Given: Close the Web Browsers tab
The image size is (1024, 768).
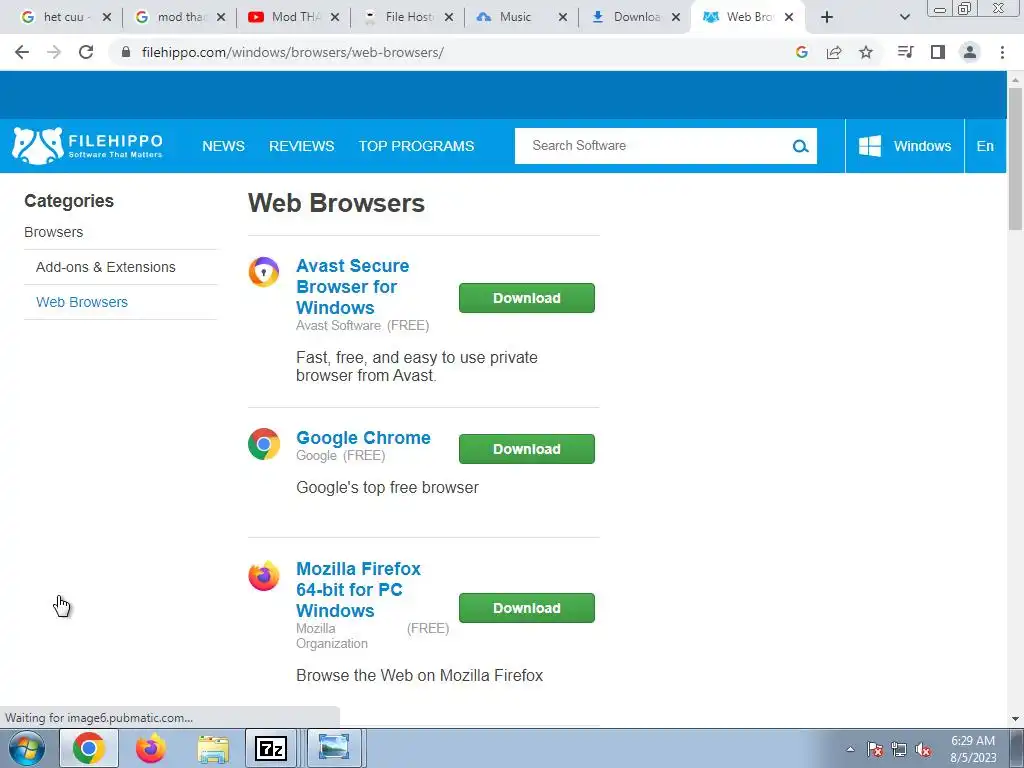Looking at the screenshot, I should pos(789,17).
